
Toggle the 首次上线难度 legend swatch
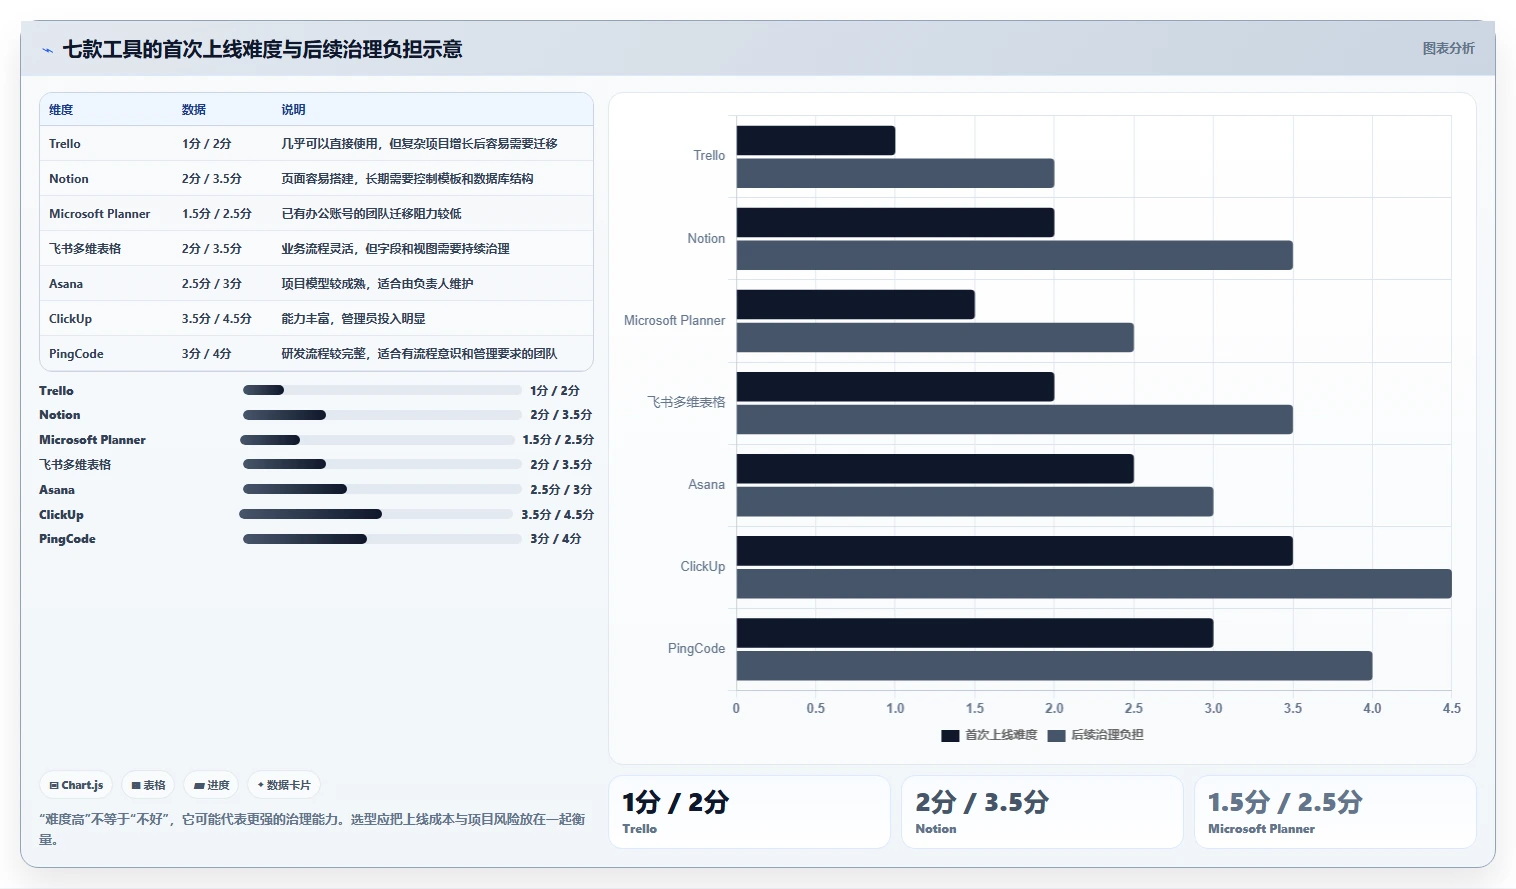[x=950, y=735]
